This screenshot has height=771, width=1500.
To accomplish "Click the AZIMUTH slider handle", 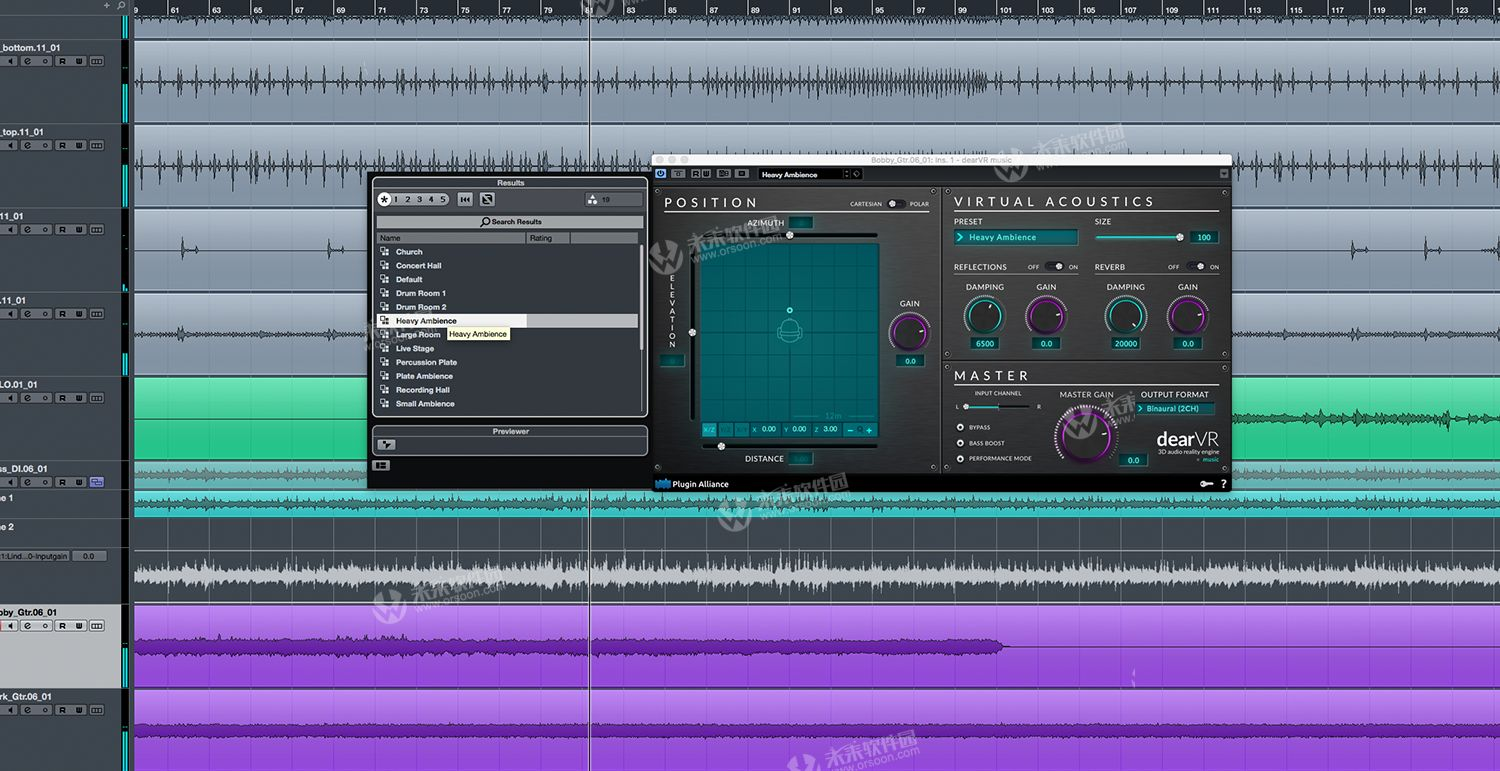I will [789, 235].
